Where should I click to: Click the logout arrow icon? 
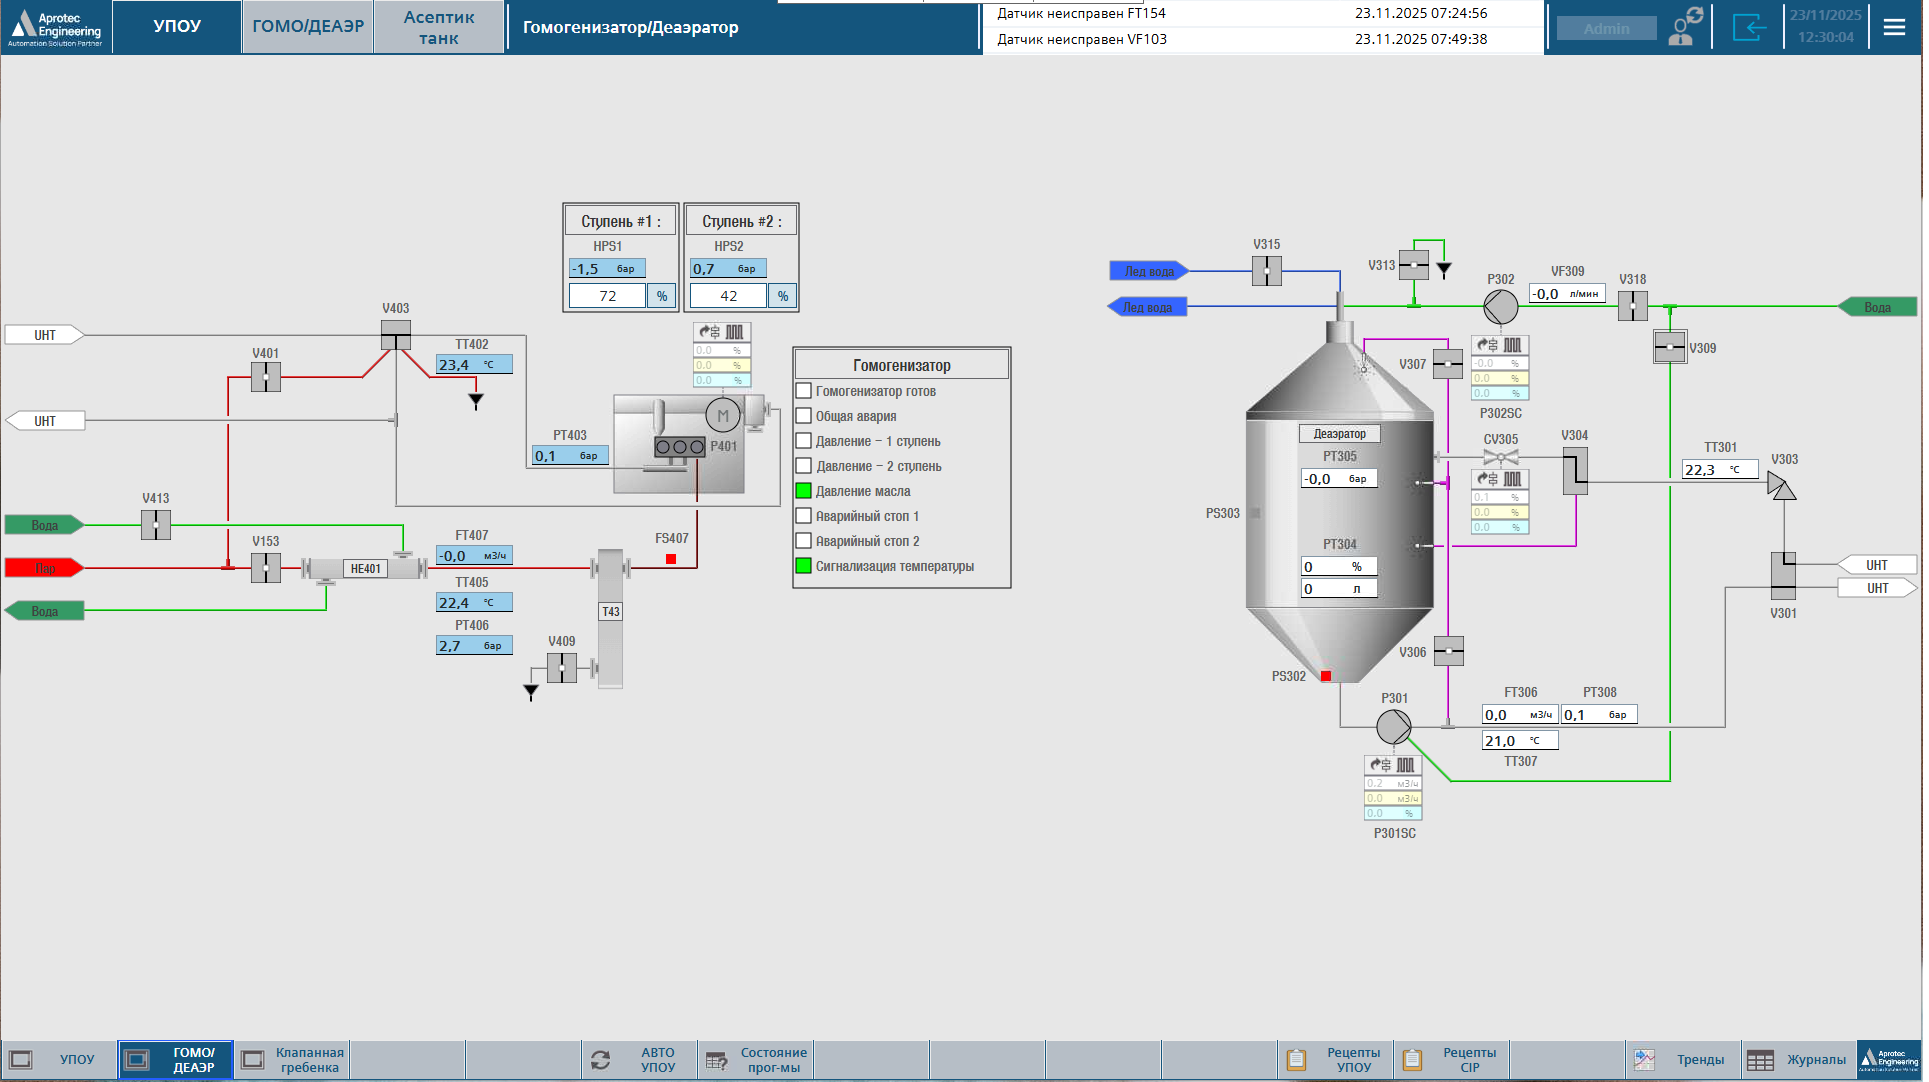[x=1749, y=28]
